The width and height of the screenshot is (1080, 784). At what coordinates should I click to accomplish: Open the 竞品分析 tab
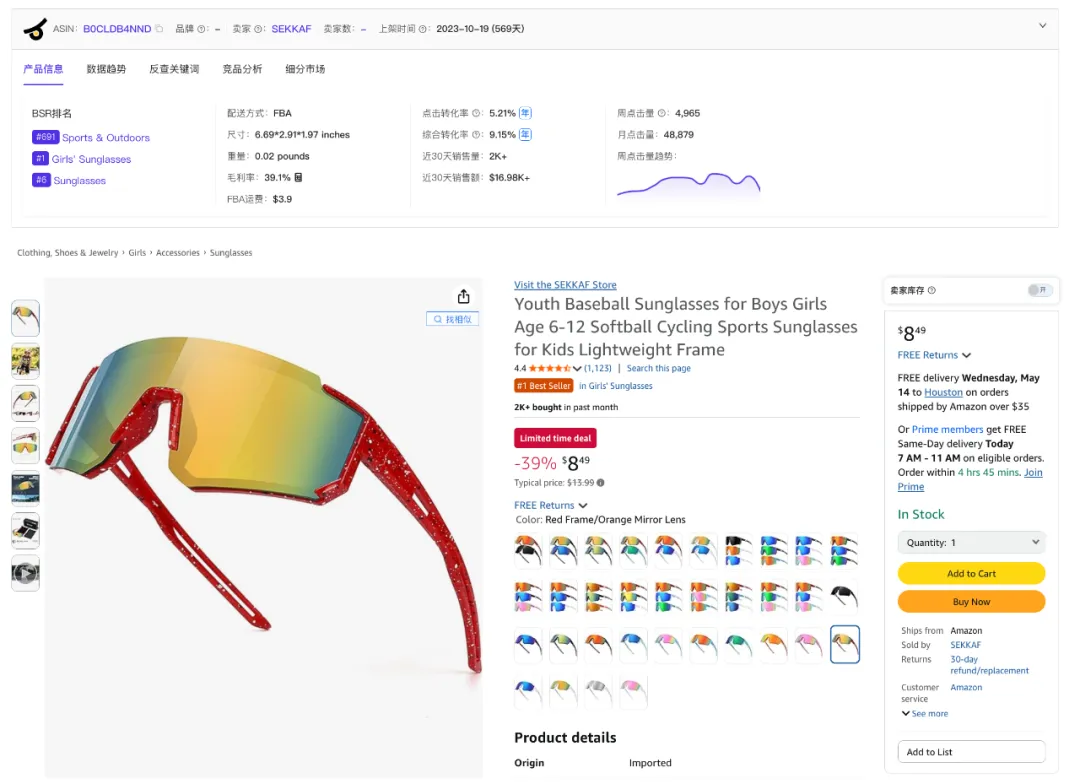pos(242,69)
